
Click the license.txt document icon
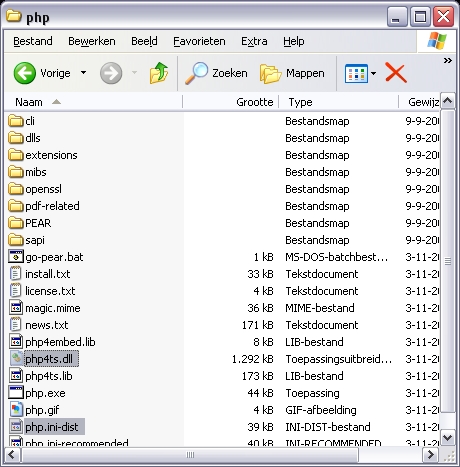pos(16,291)
